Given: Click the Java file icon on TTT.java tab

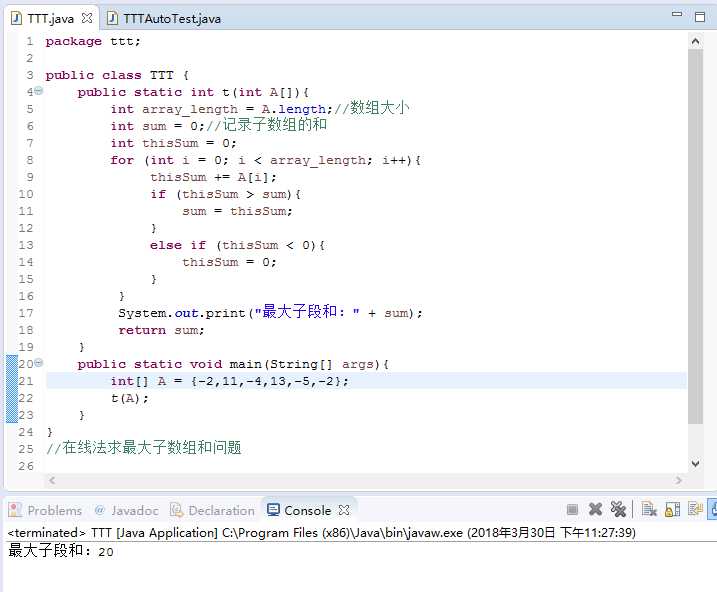Looking at the screenshot, I should 16,18.
